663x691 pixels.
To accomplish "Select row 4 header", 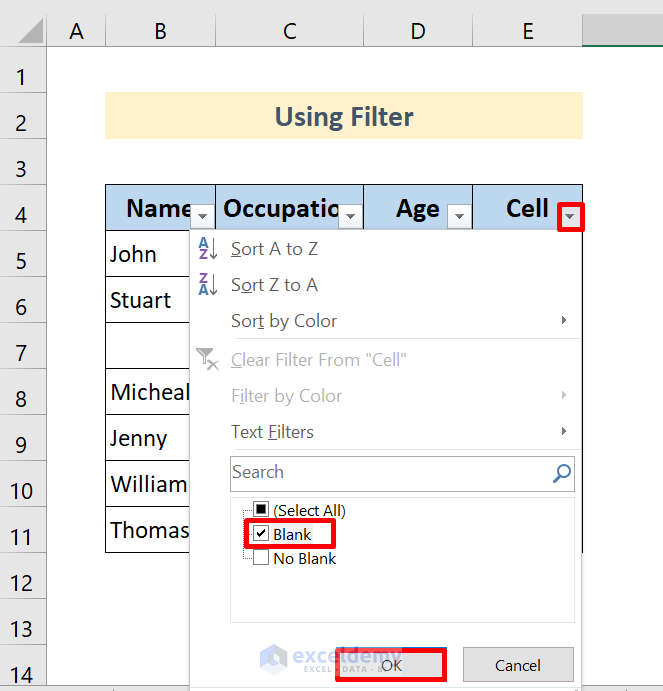I will 23,208.
